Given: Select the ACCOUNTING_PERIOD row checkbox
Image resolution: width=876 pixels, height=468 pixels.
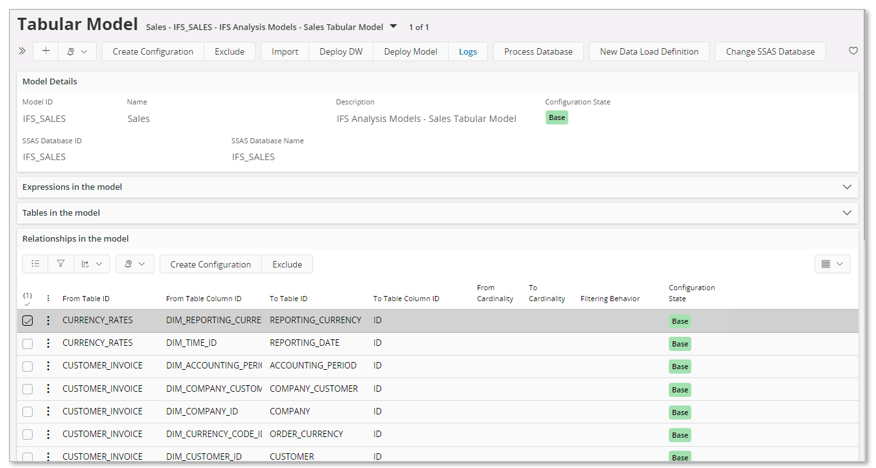Looking at the screenshot, I should [28, 367].
